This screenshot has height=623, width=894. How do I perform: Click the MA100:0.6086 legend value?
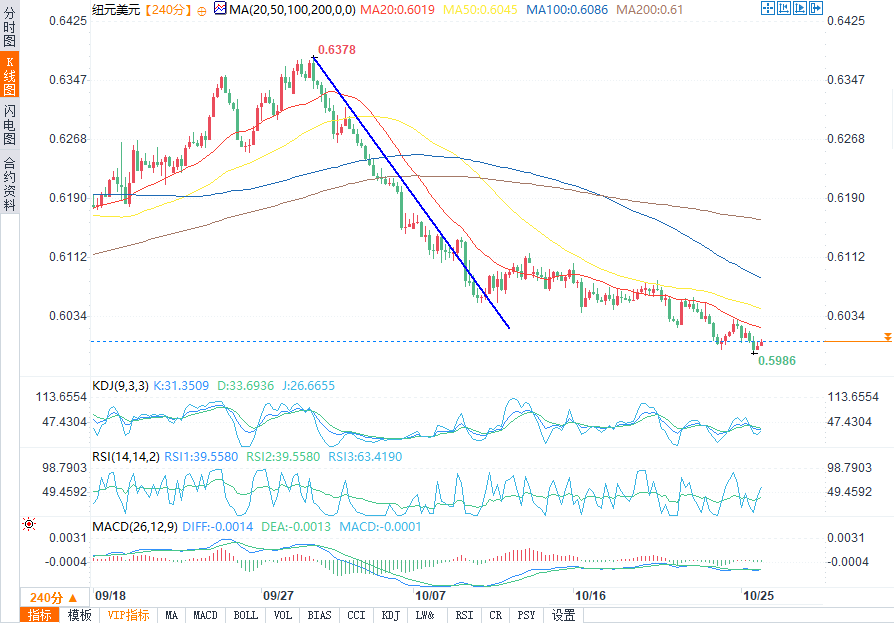(567, 10)
